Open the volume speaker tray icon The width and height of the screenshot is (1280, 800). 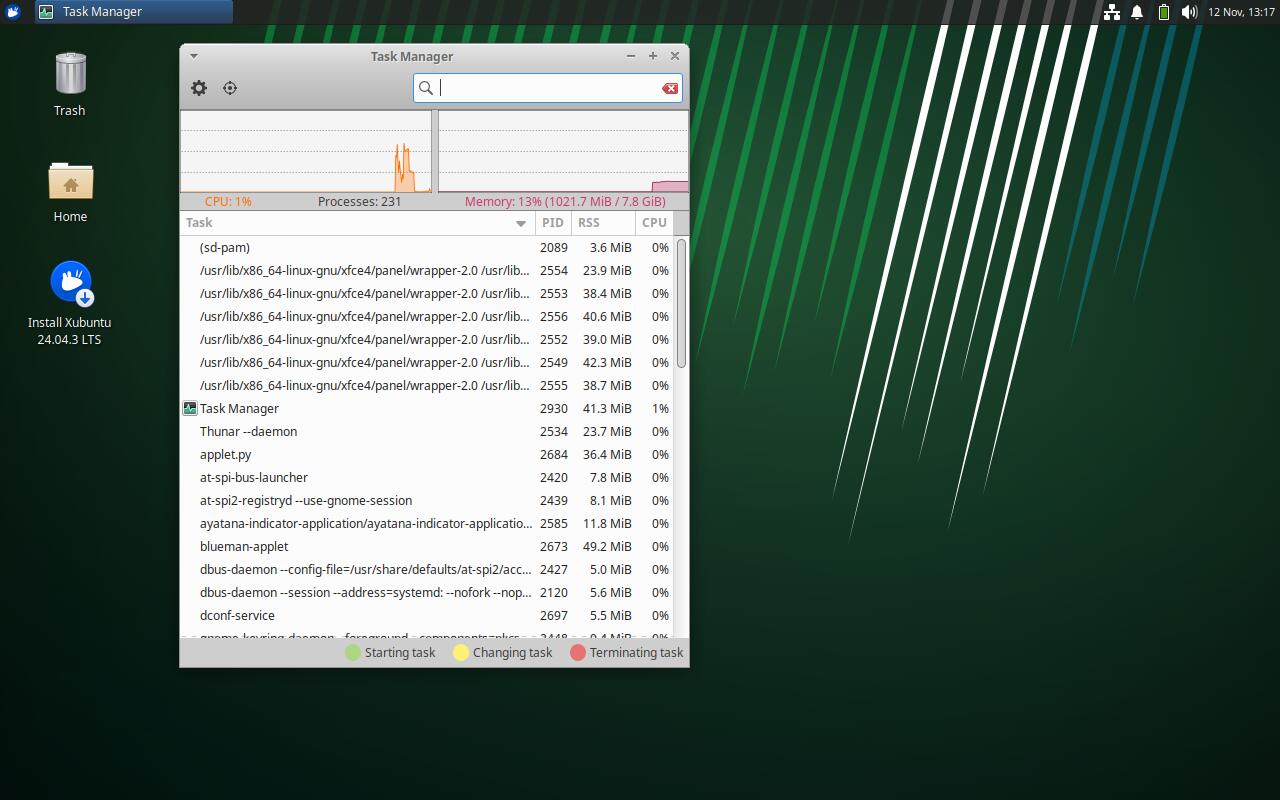(1189, 12)
